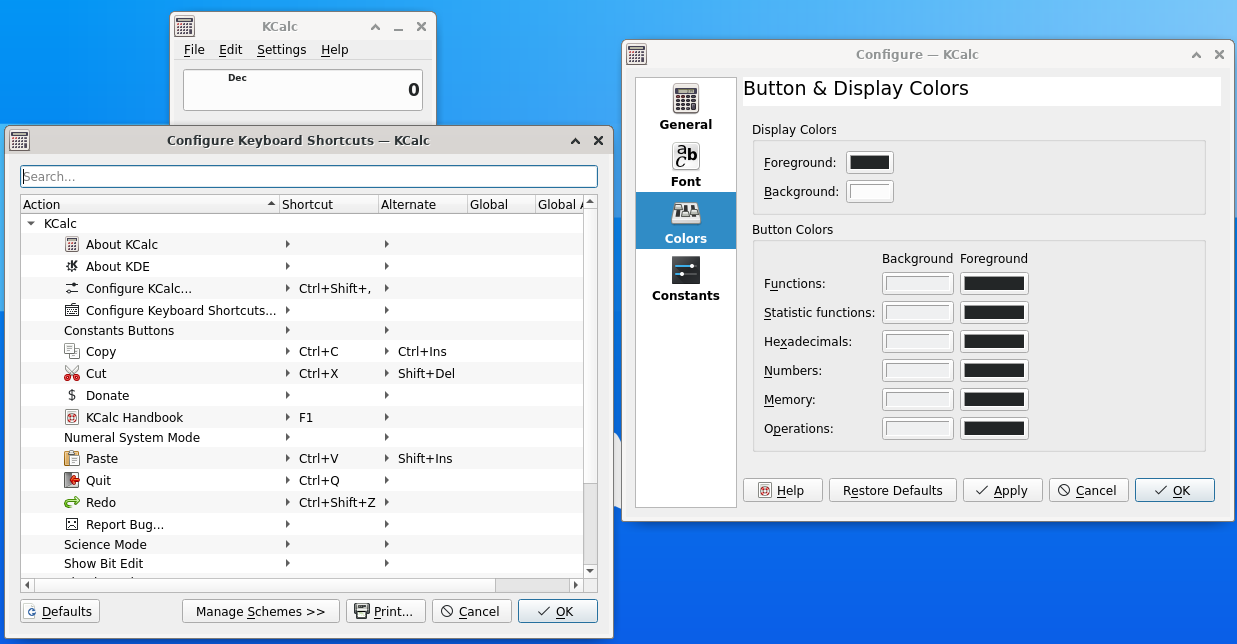This screenshot has height=644, width=1237.
Task: Select the General settings page icon
Action: [686, 99]
